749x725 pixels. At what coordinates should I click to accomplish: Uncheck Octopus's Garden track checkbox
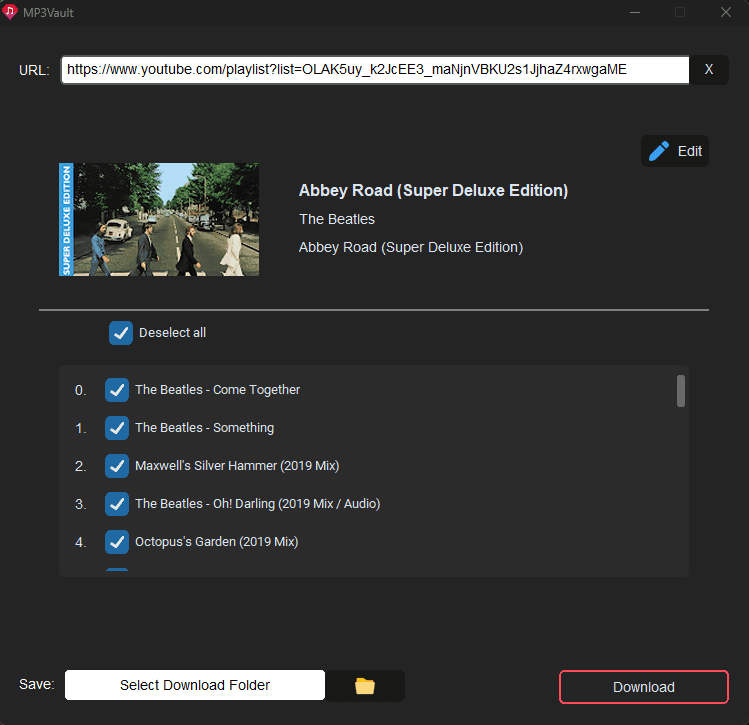click(x=117, y=542)
